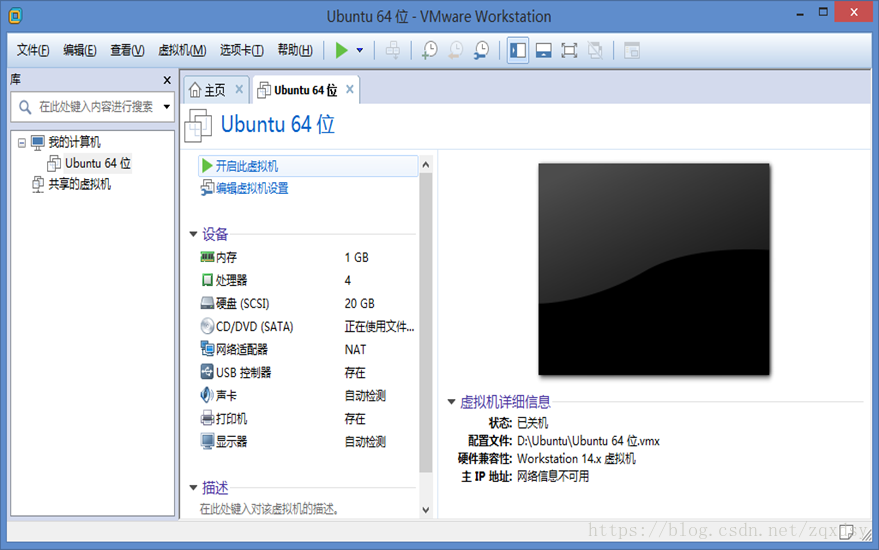Image resolution: width=879 pixels, height=550 pixels.
Task: Click the green power on toolbar button
Action: pos(341,50)
